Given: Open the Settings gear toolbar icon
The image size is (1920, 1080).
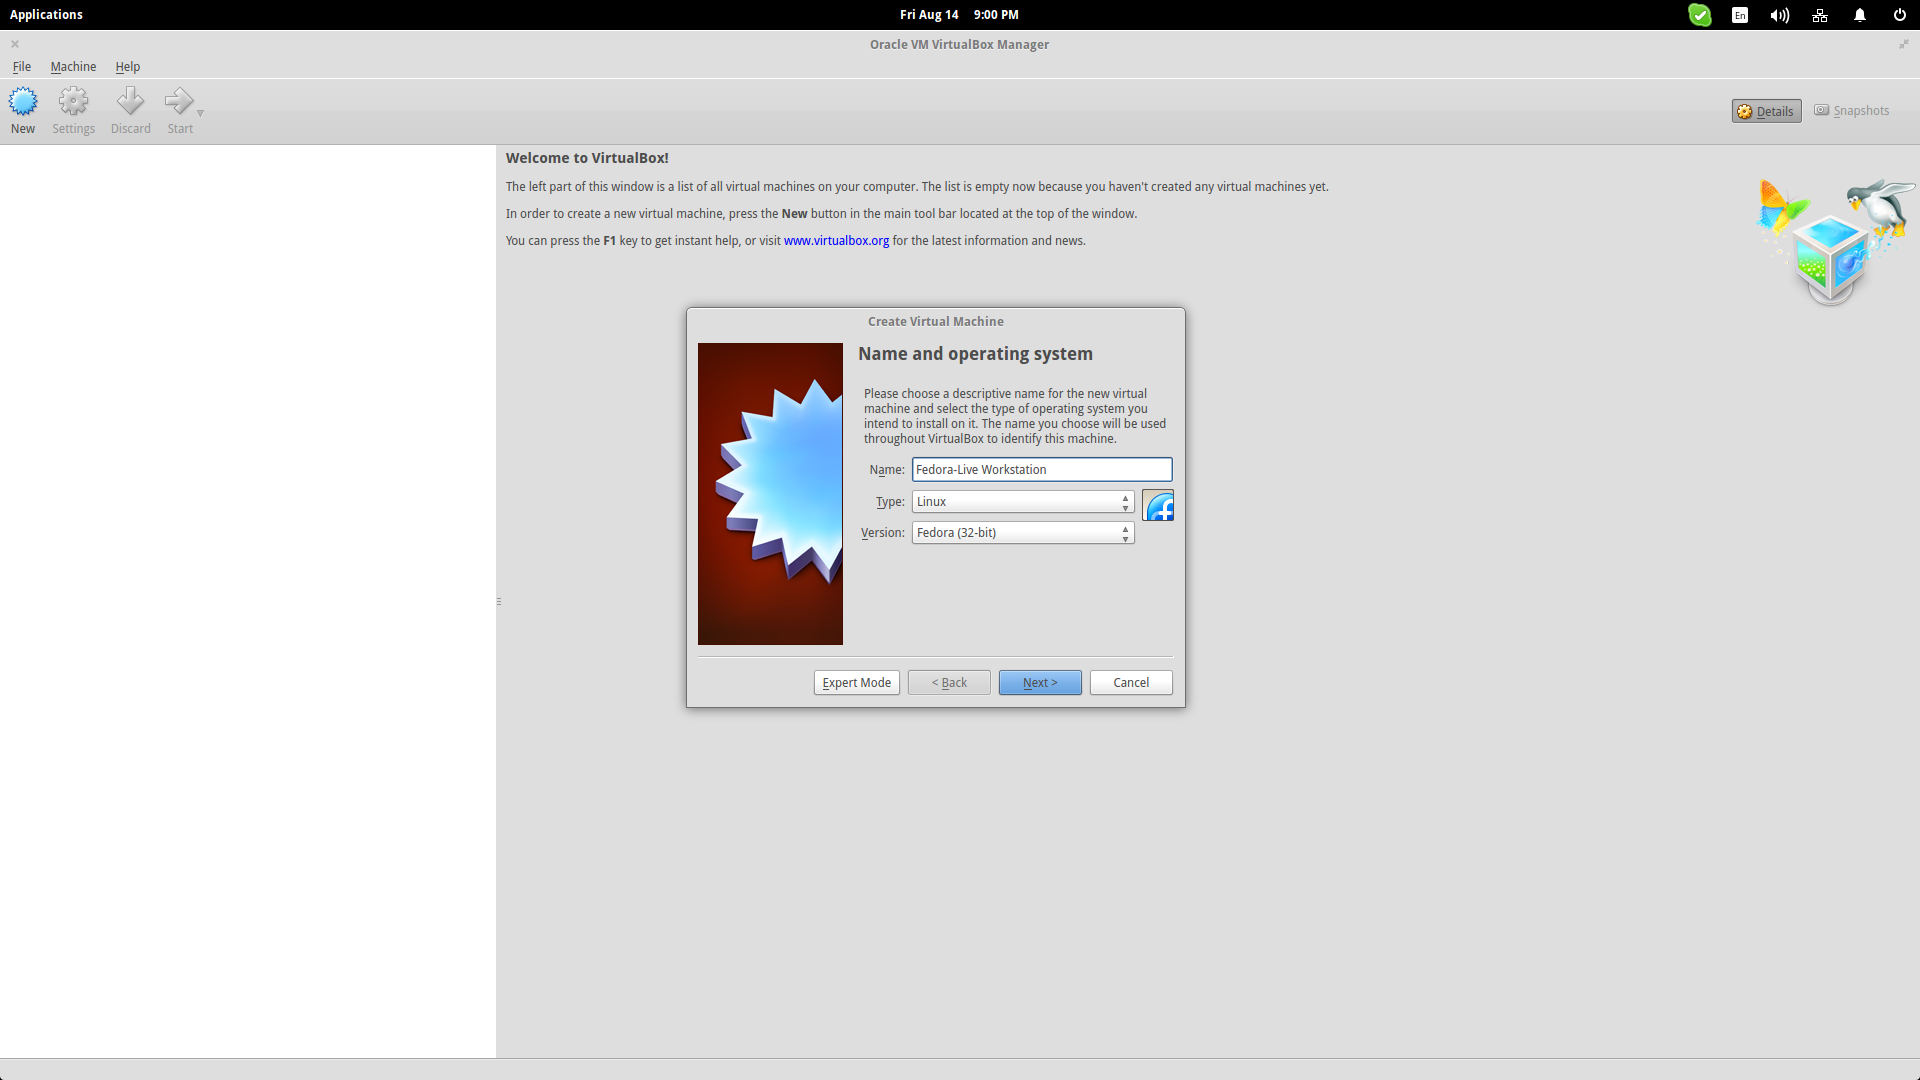Looking at the screenshot, I should tap(73, 110).
